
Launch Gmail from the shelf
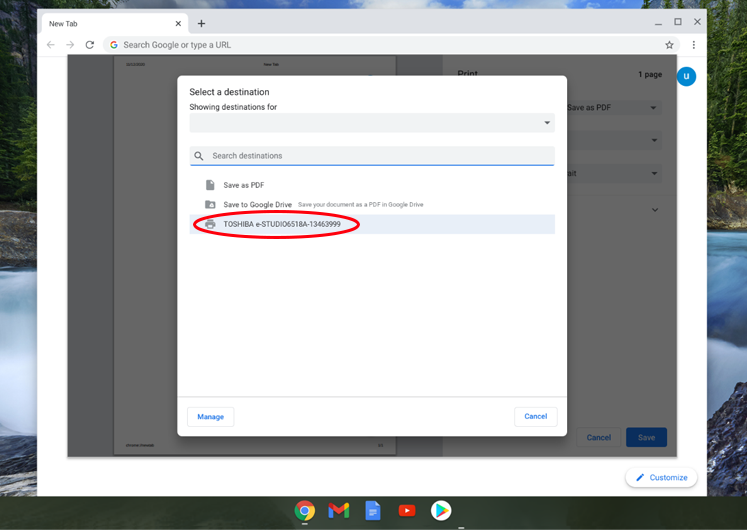[339, 511]
